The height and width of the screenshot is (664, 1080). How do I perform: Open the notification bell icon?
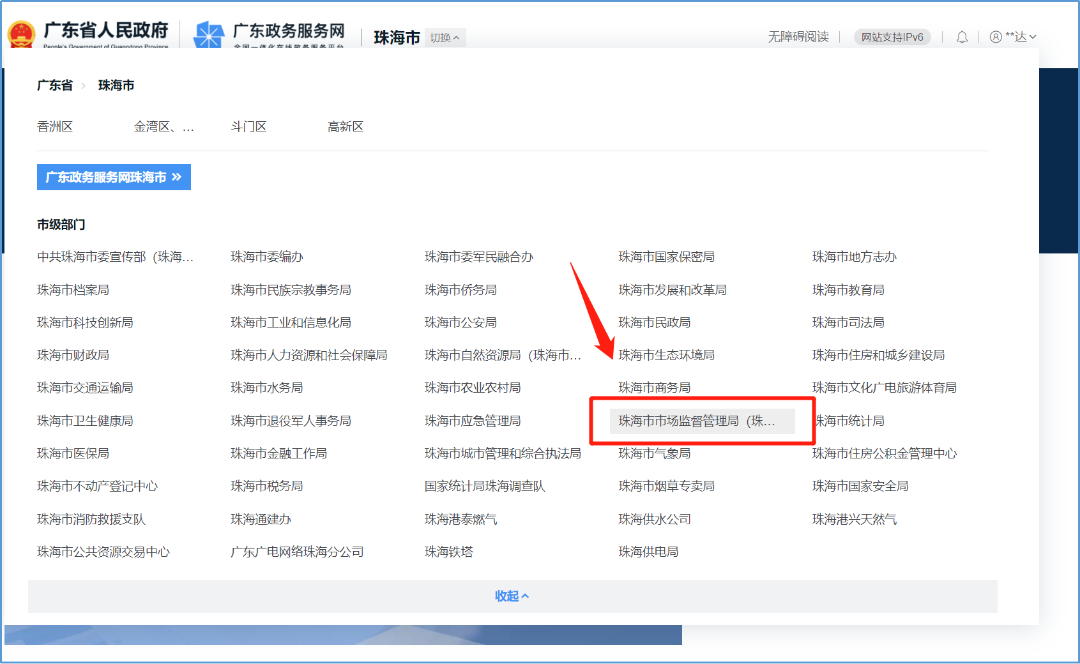pos(962,37)
